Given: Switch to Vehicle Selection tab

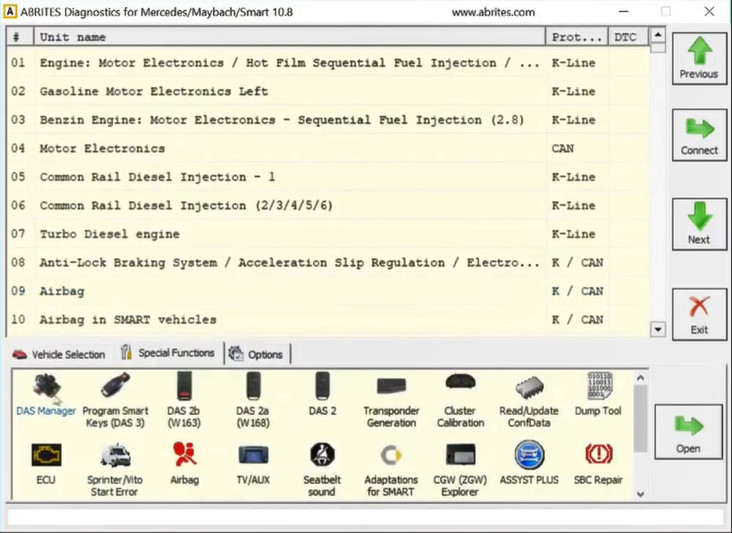Looking at the screenshot, I should 59,354.
